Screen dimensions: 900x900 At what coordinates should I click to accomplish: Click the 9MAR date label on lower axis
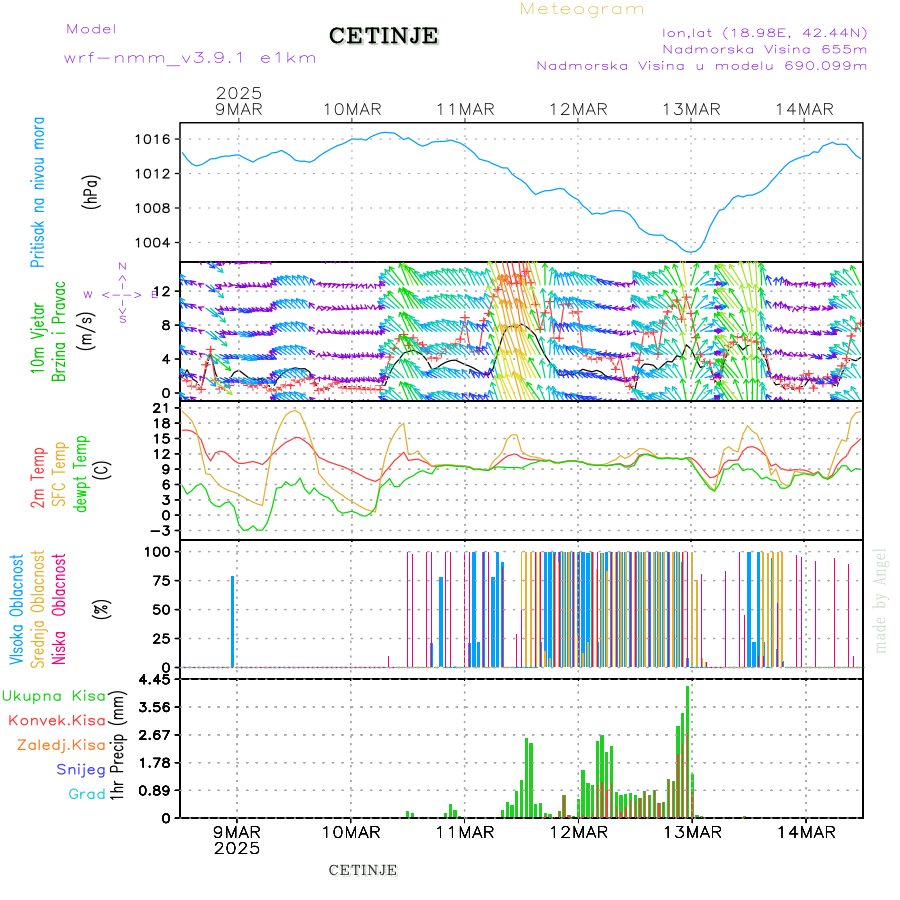(236, 832)
